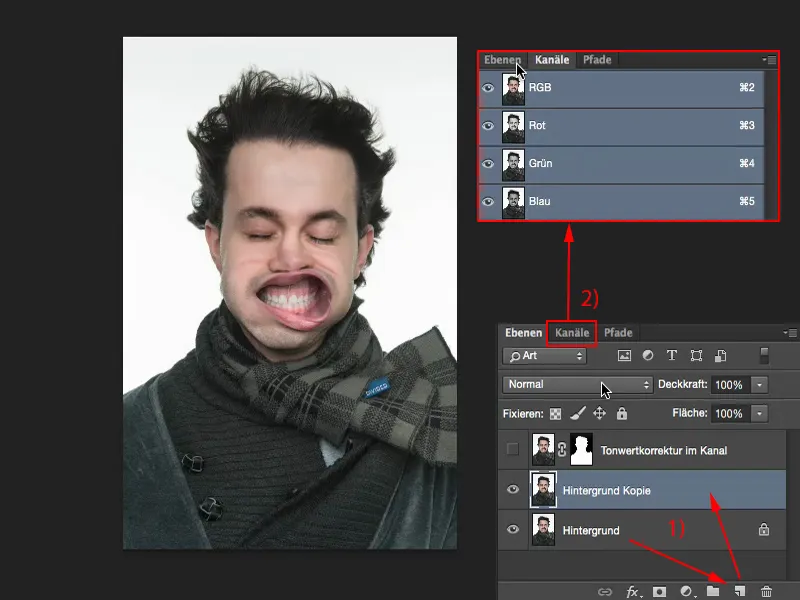
Task: Open lower Ebenen panel flyout menu
Action: [790, 333]
